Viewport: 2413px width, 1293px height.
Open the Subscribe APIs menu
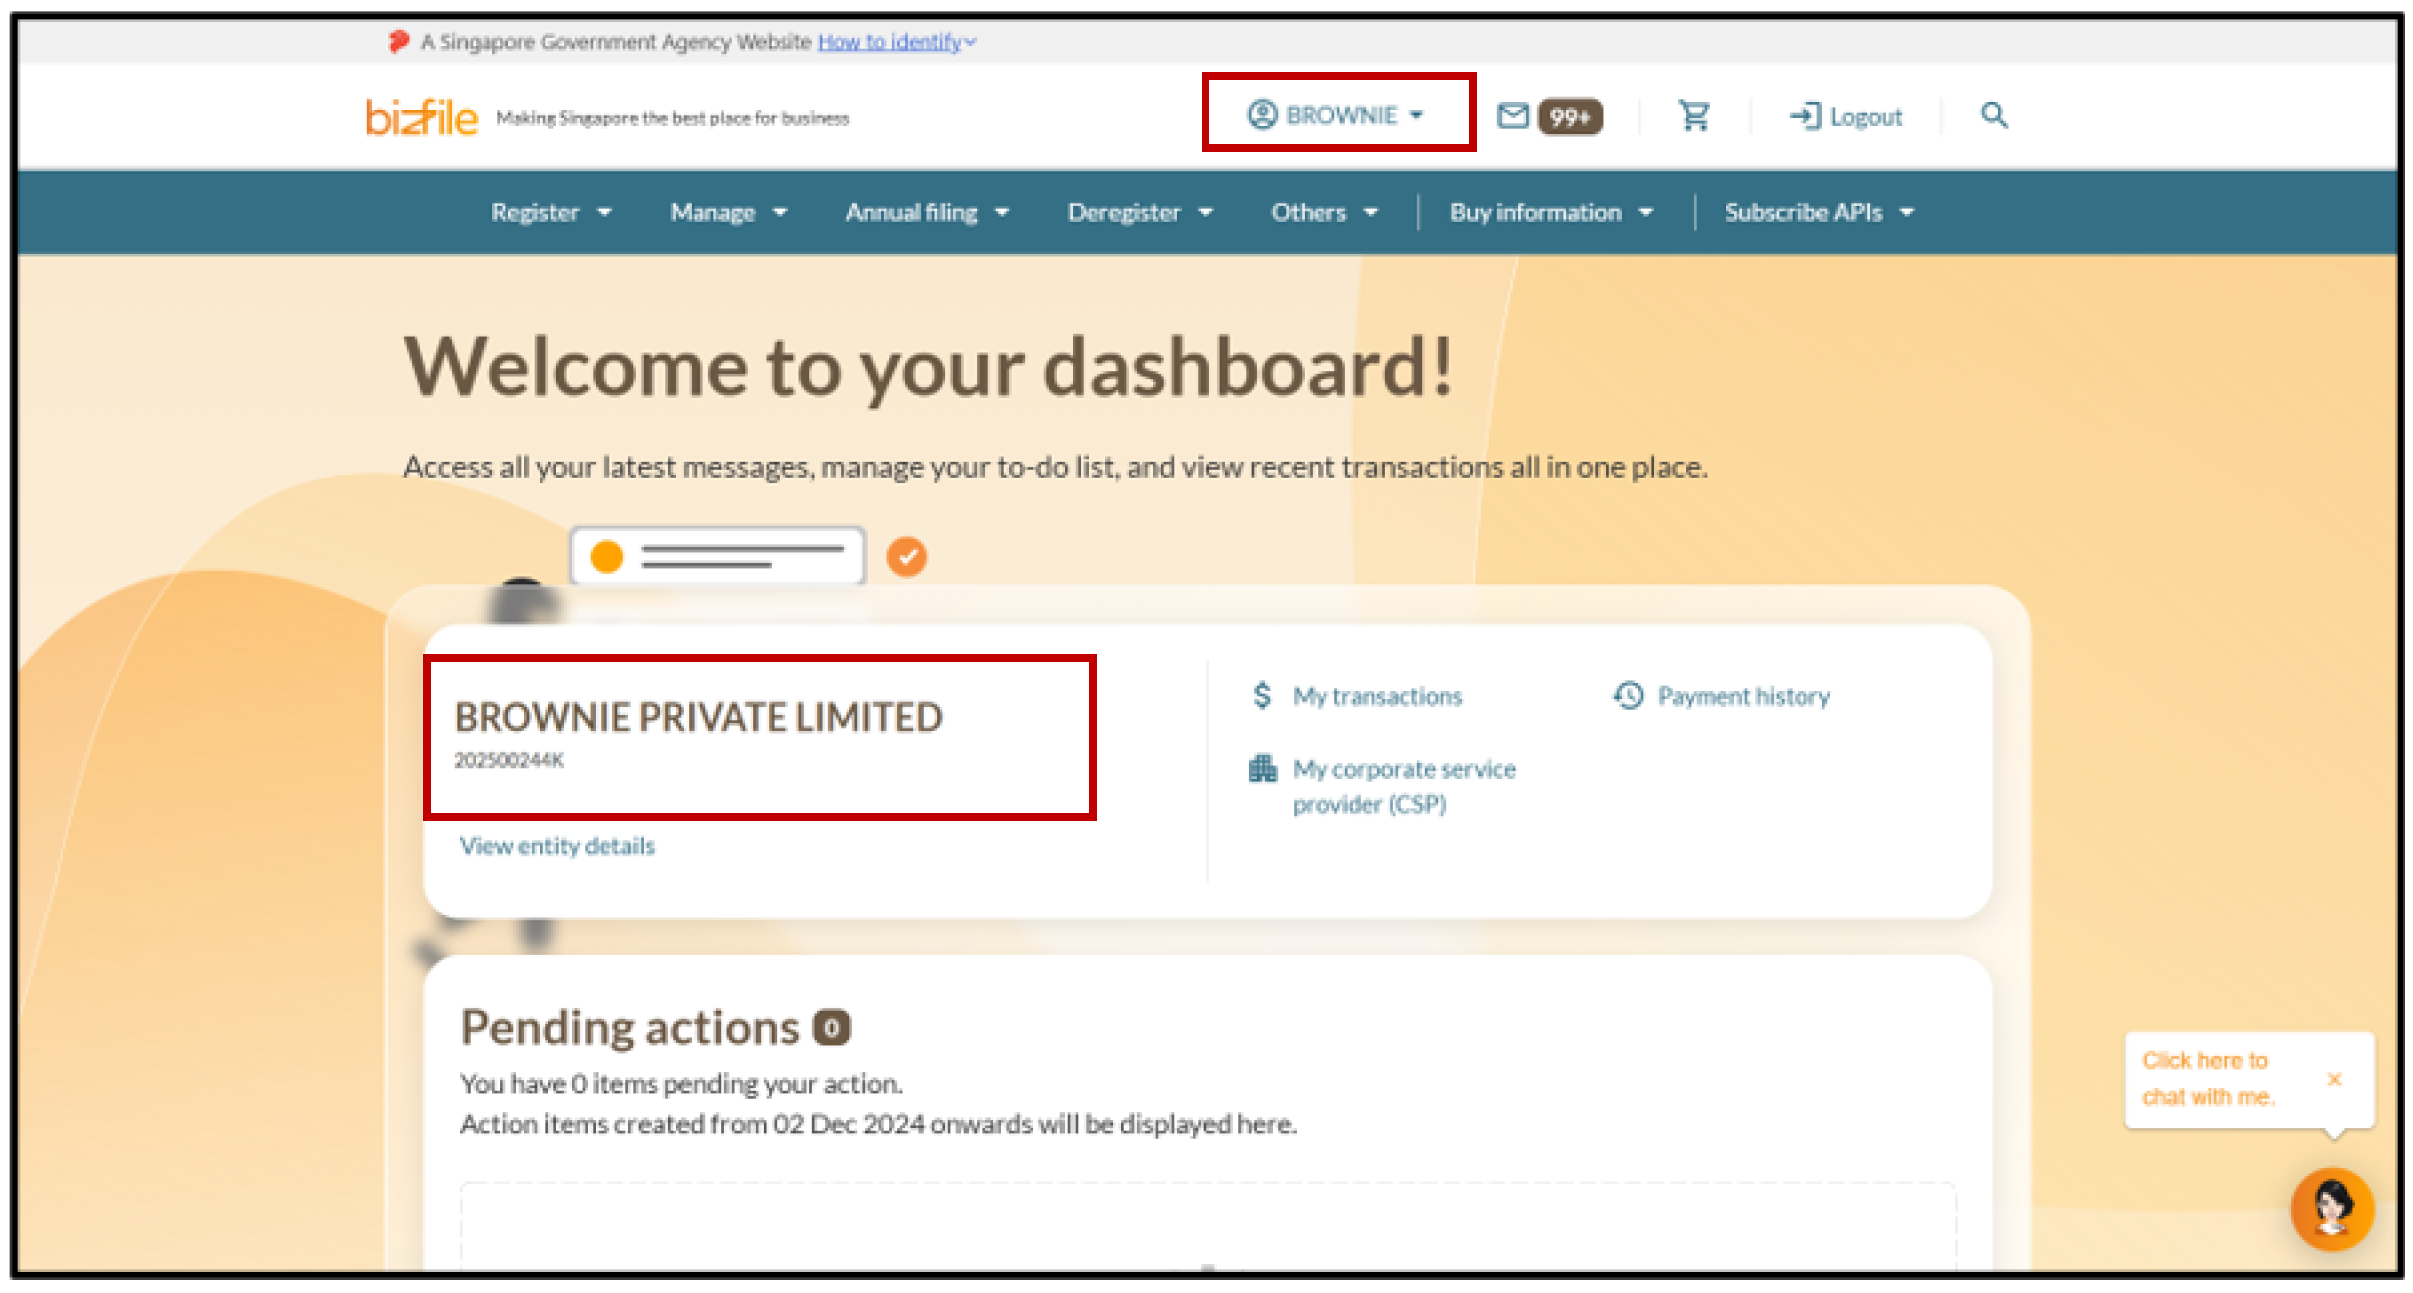click(x=1818, y=212)
